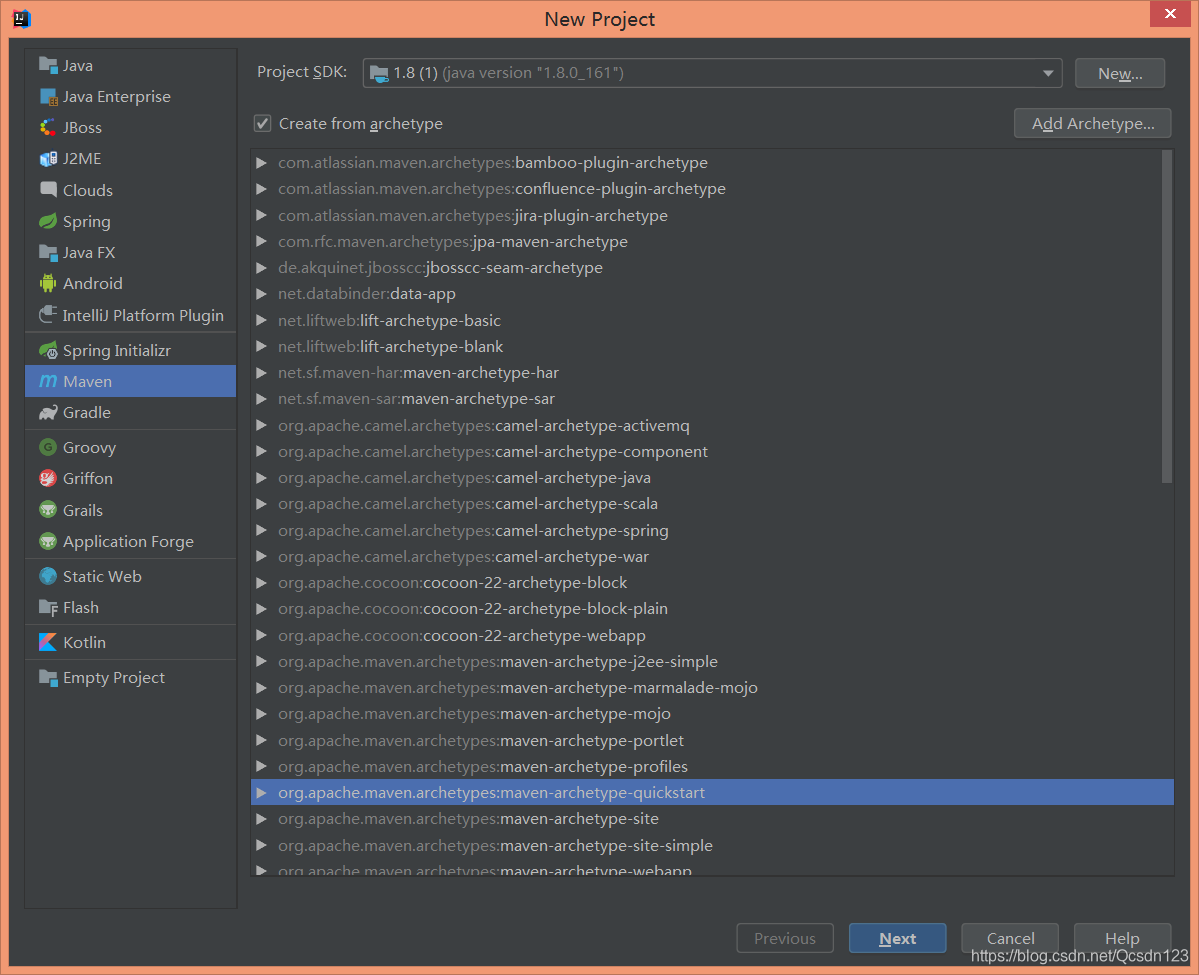Choose the Gradle project category
Image resolution: width=1199 pixels, height=975 pixels.
[x=131, y=413]
